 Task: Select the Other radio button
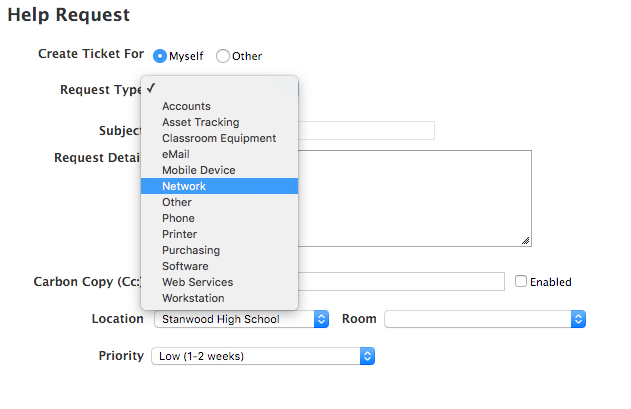click(223, 56)
